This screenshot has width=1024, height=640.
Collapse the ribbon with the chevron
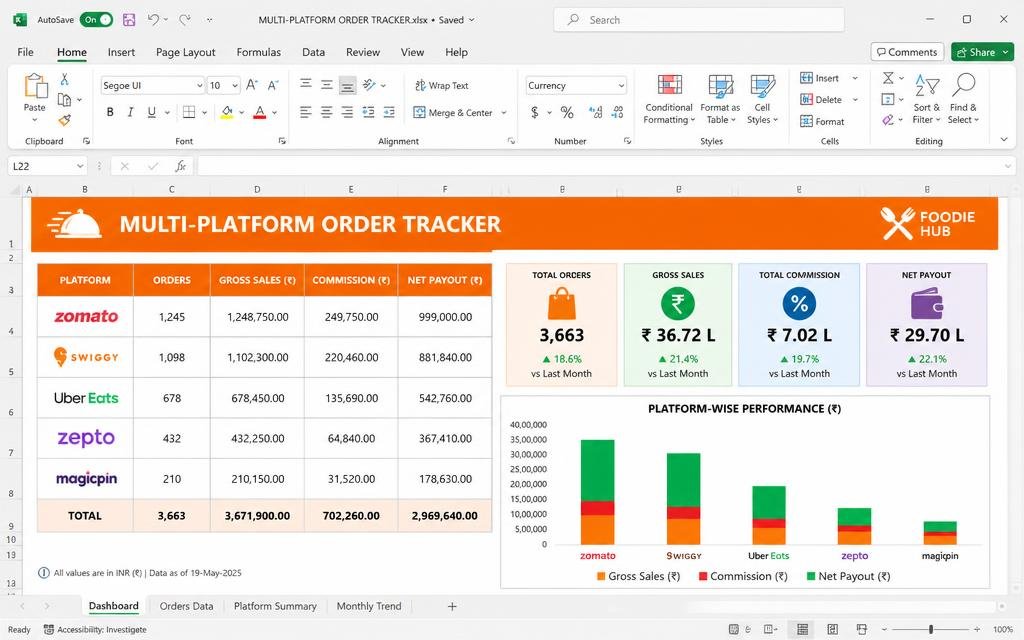[1004, 140]
